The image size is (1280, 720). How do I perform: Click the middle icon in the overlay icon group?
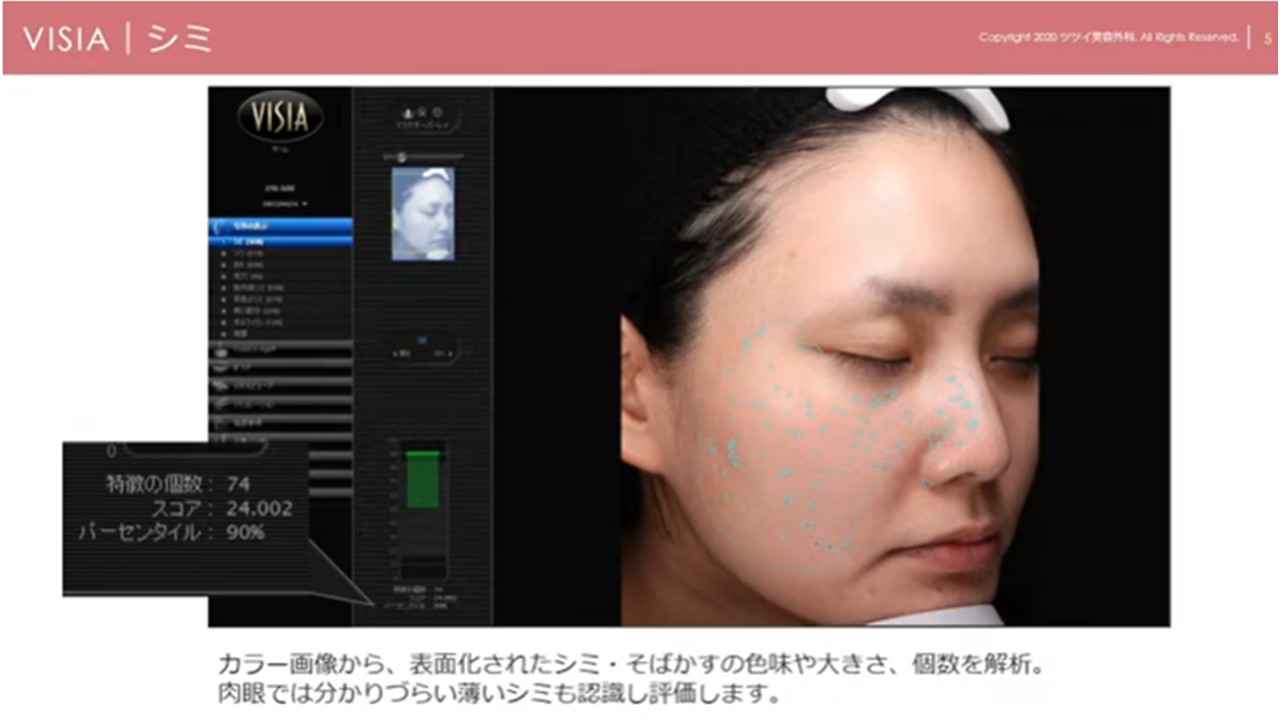tap(422, 112)
